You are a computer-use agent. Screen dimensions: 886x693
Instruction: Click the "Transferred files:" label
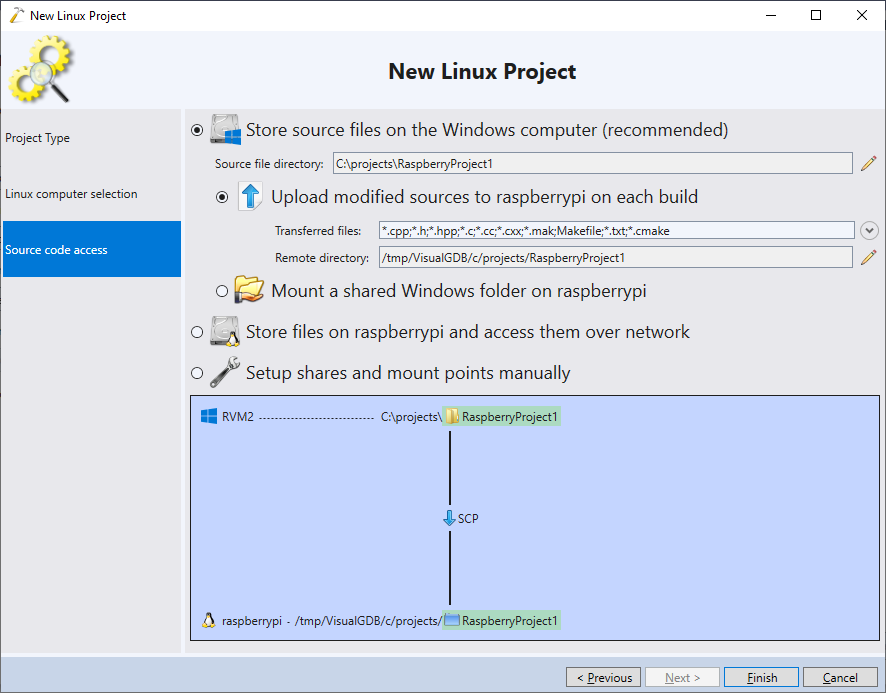tap(318, 231)
